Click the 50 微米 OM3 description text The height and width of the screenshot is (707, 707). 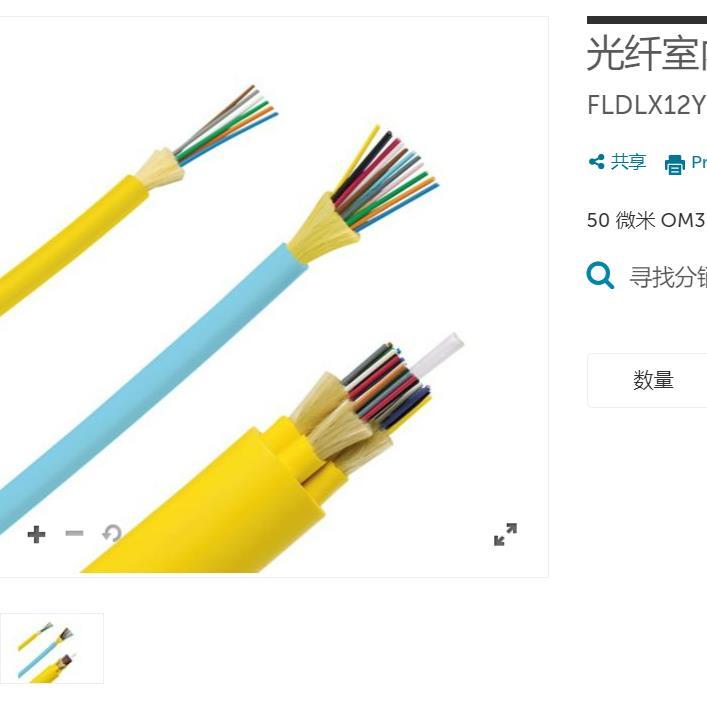point(647,220)
